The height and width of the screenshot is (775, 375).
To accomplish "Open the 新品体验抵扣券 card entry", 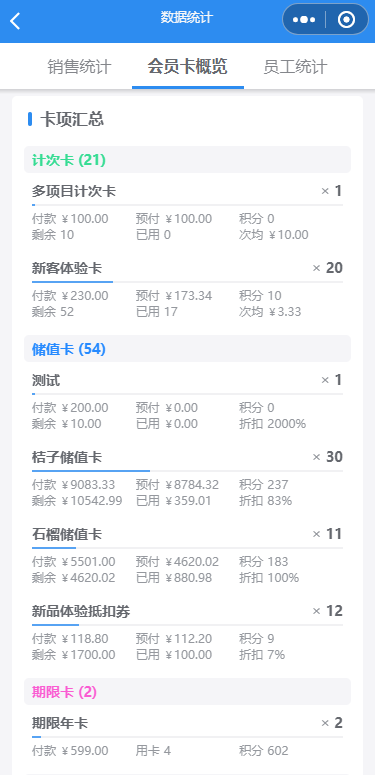I will pyautogui.click(x=187, y=633).
